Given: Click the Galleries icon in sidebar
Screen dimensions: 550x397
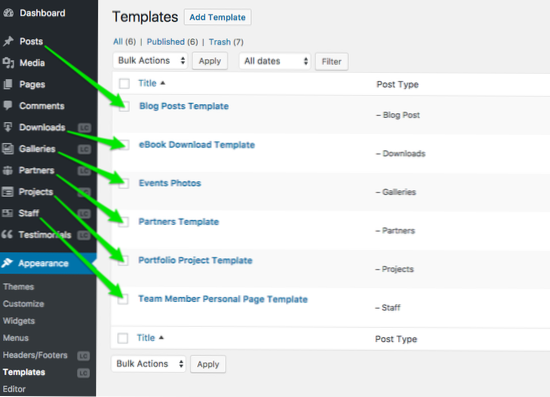Looking at the screenshot, I should (8, 149).
